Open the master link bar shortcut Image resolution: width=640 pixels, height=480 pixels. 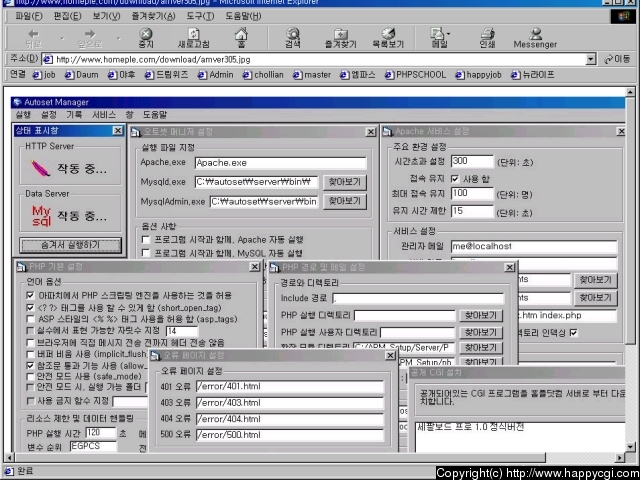click(312, 75)
